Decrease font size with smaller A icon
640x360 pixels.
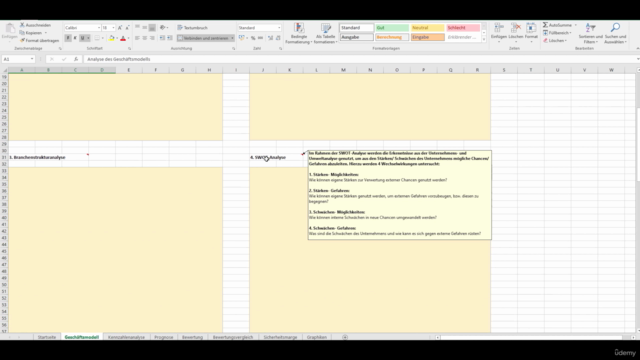127,28
